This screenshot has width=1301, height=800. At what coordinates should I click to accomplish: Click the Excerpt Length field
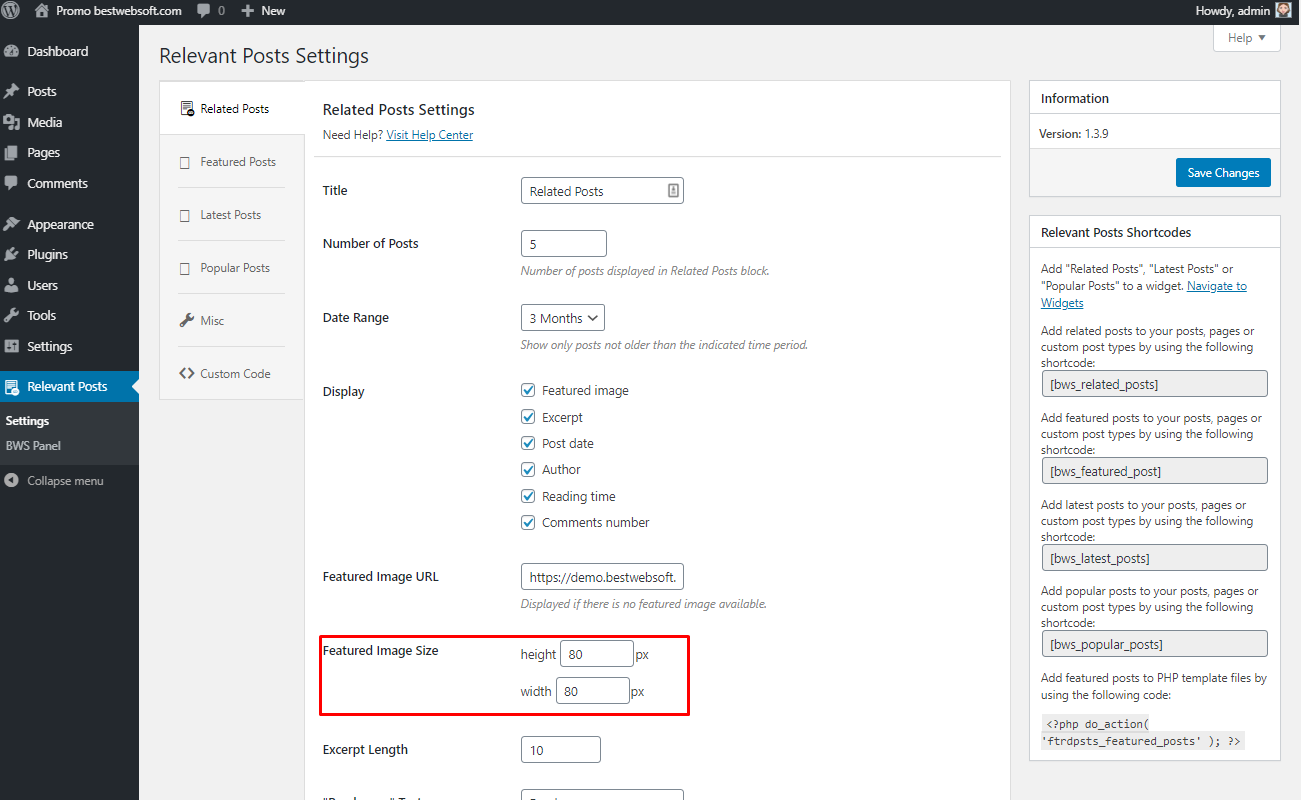[x=561, y=750]
